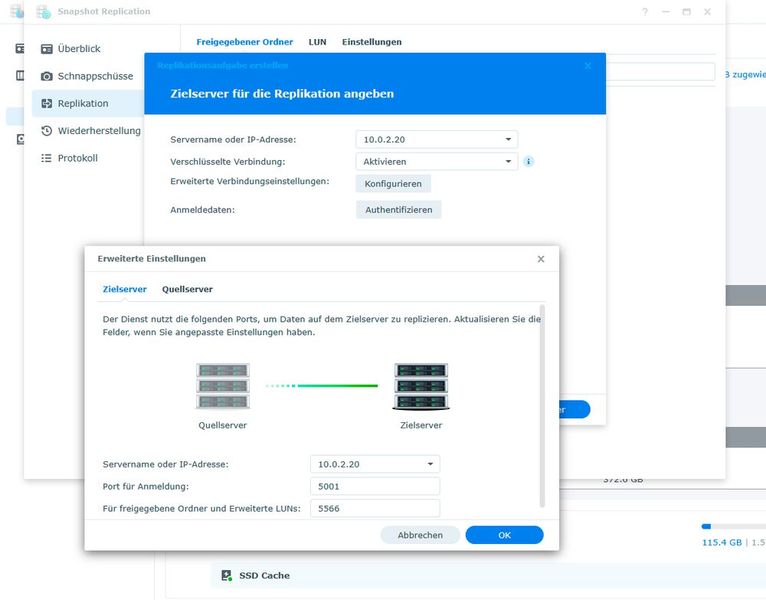
Task: Click Port für Anmeldung field 5001
Action: click(x=375, y=487)
